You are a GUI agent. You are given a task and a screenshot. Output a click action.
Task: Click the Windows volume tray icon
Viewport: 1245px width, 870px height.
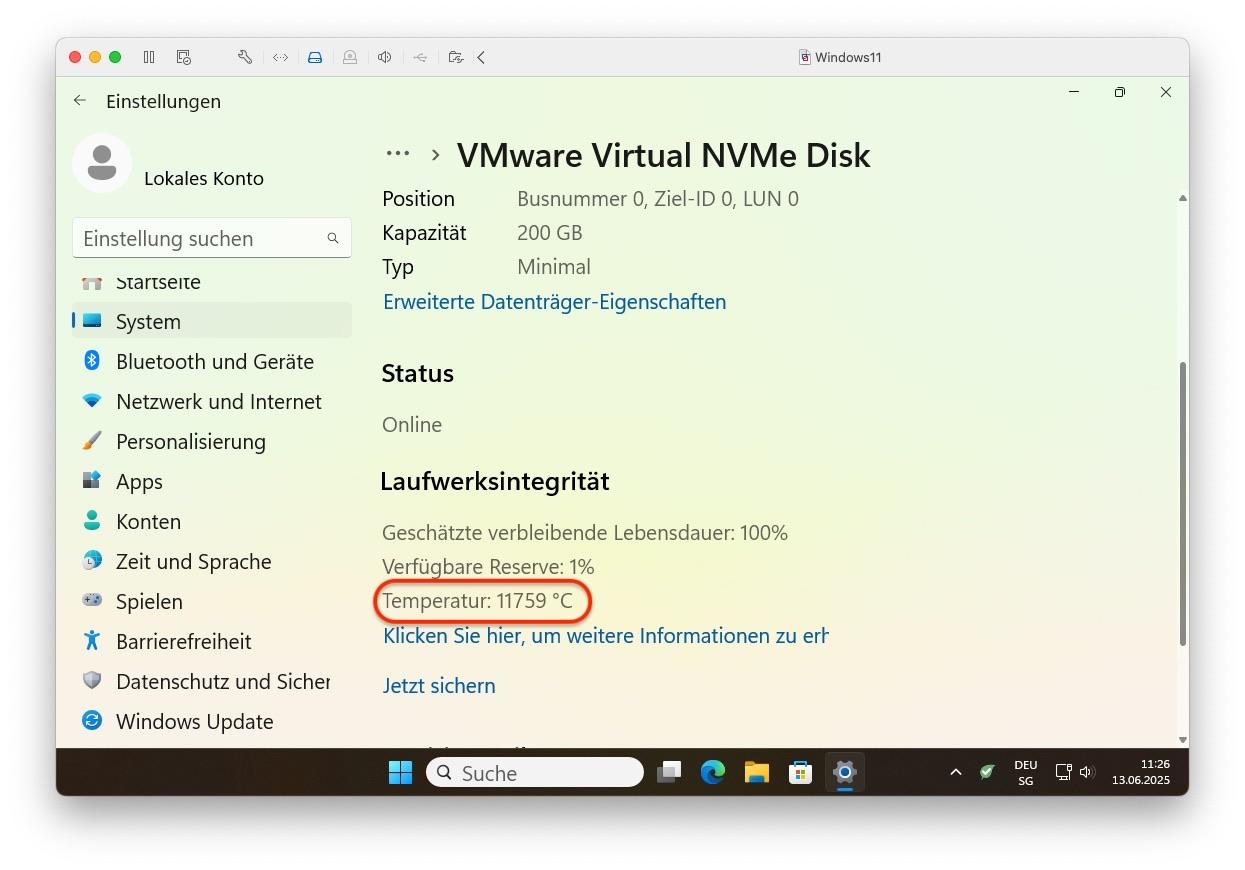coord(1087,772)
